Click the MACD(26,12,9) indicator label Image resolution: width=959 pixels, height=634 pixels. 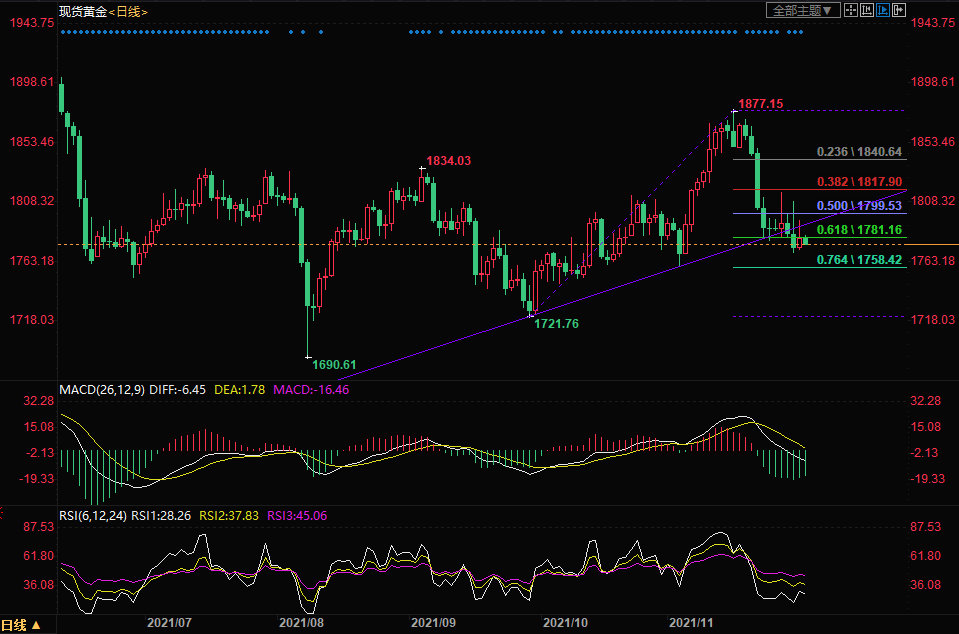102,389
